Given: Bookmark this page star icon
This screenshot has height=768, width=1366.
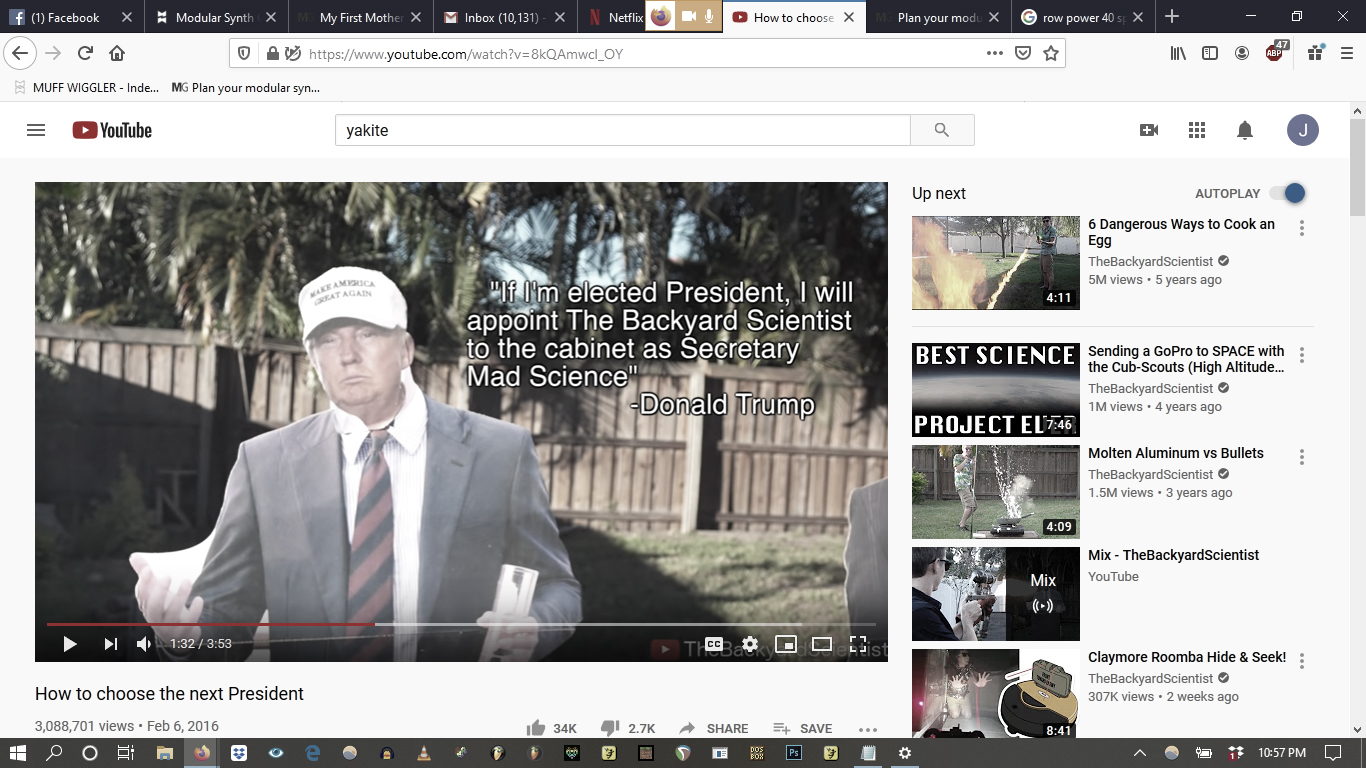Looking at the screenshot, I should (x=1051, y=54).
